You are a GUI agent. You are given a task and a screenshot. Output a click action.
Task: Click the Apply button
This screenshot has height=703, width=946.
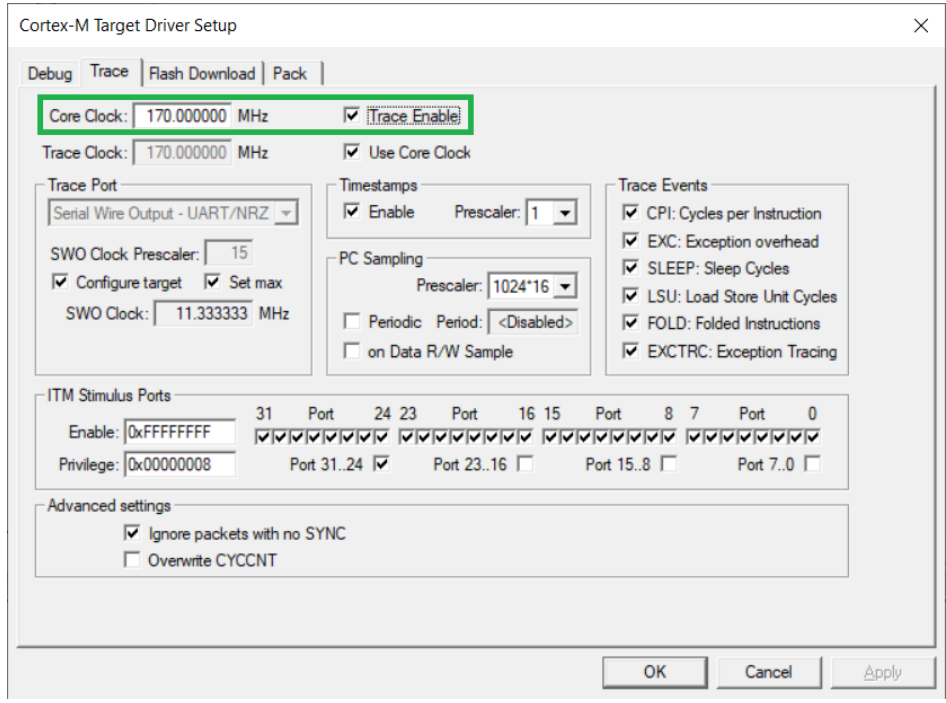pos(883,672)
